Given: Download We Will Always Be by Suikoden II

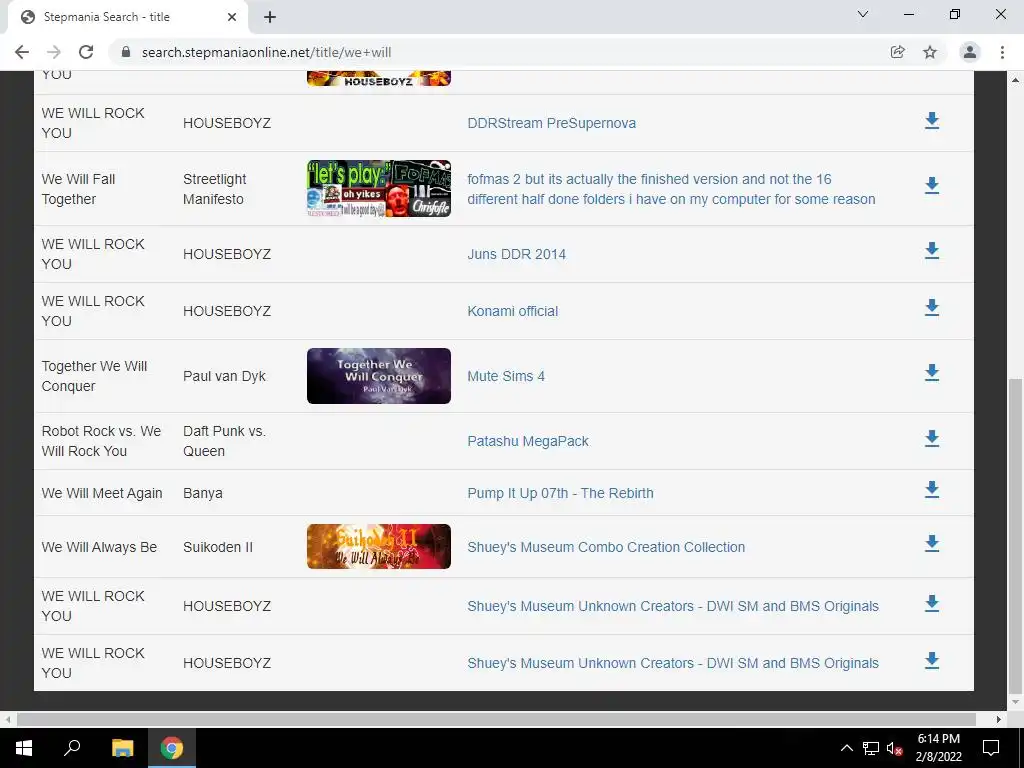Looking at the screenshot, I should click(x=932, y=545).
